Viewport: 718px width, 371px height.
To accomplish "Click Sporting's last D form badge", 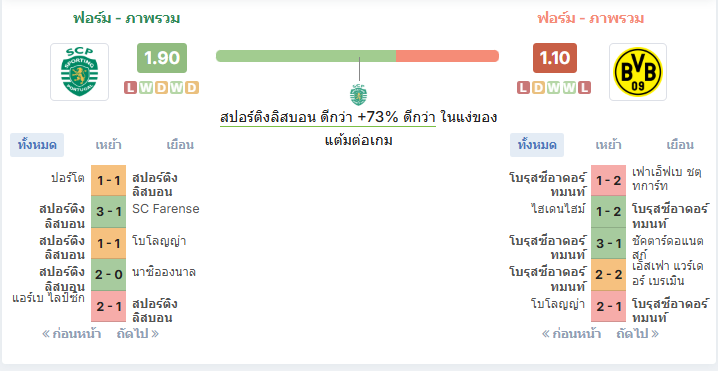I will tap(192, 87).
